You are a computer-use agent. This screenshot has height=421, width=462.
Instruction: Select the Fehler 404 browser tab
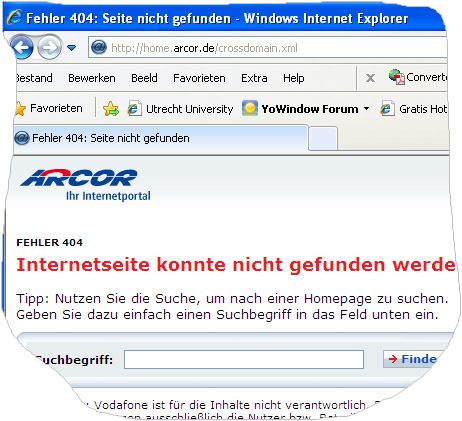tap(161, 138)
